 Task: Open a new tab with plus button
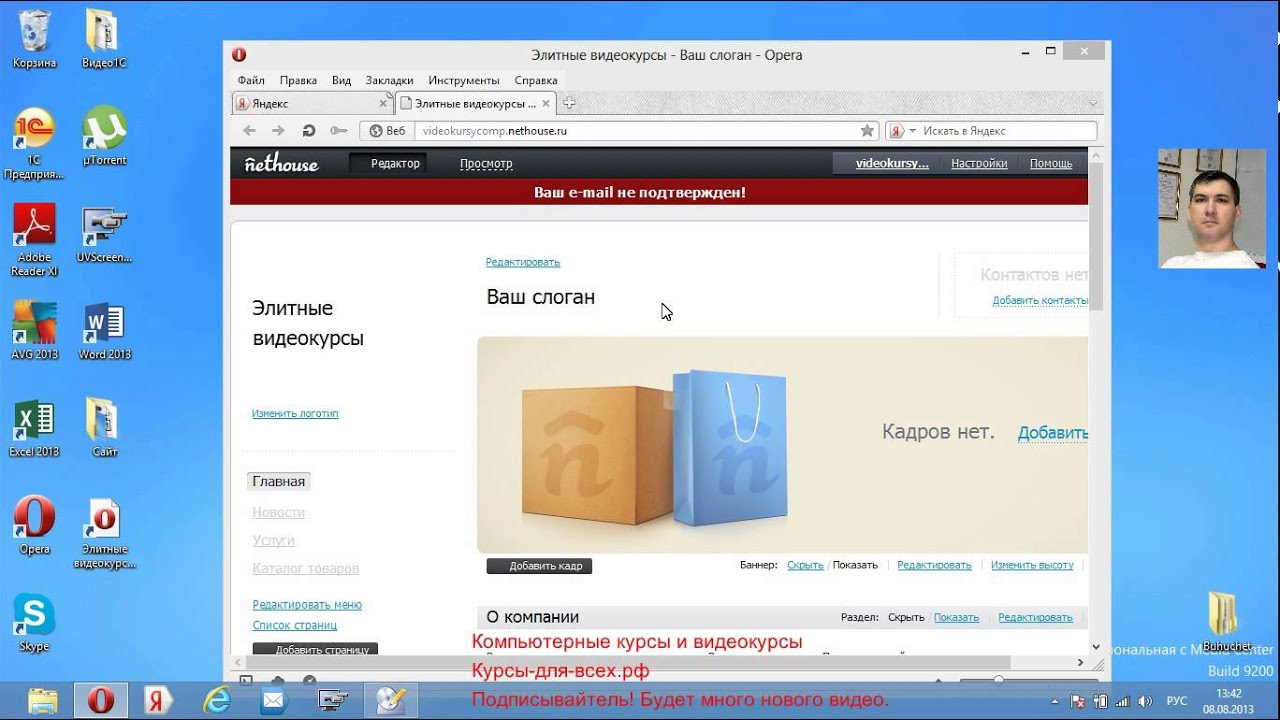point(569,103)
